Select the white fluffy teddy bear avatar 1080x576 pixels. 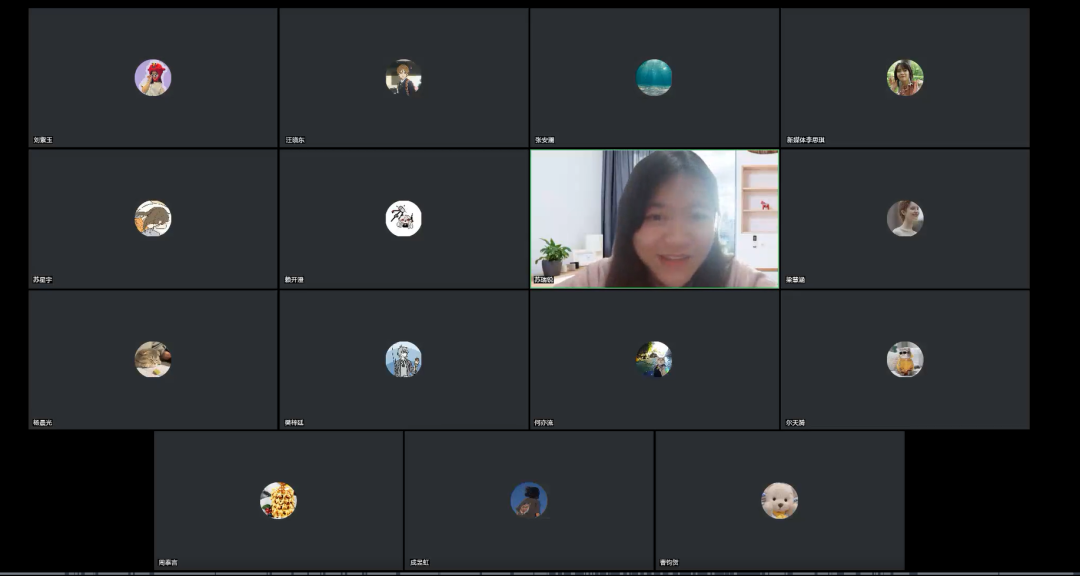point(780,501)
